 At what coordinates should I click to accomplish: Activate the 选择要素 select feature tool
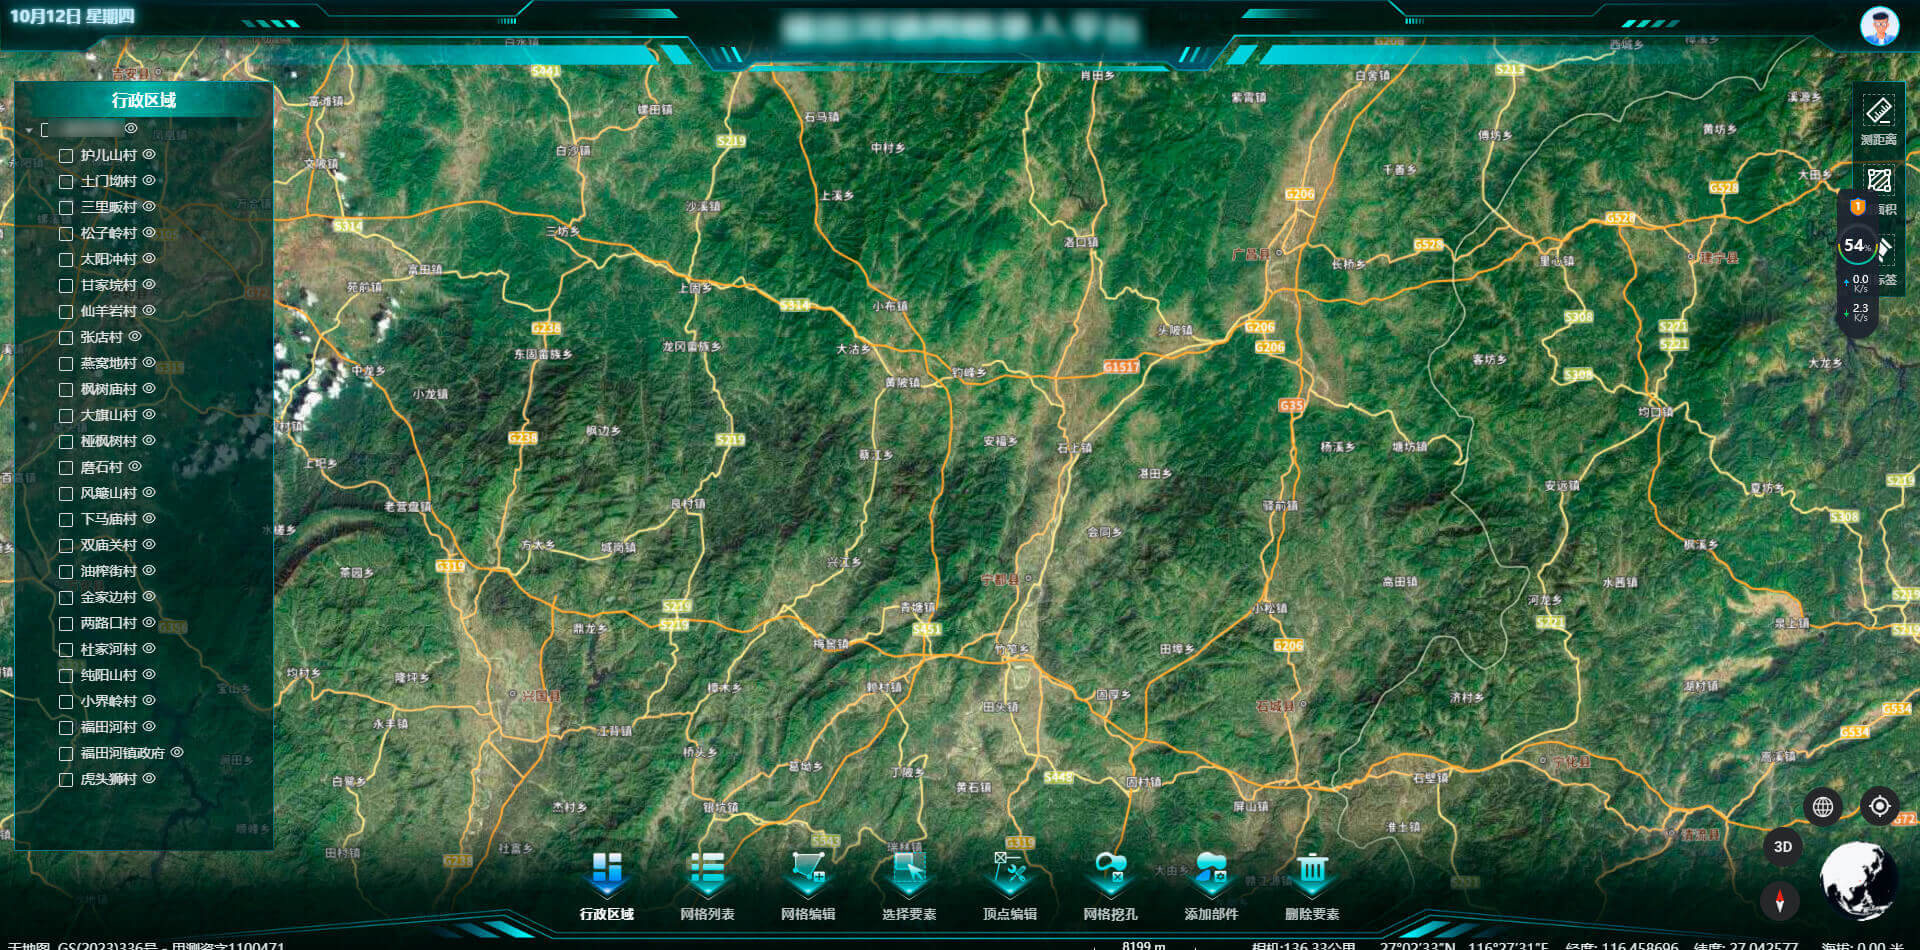(909, 885)
